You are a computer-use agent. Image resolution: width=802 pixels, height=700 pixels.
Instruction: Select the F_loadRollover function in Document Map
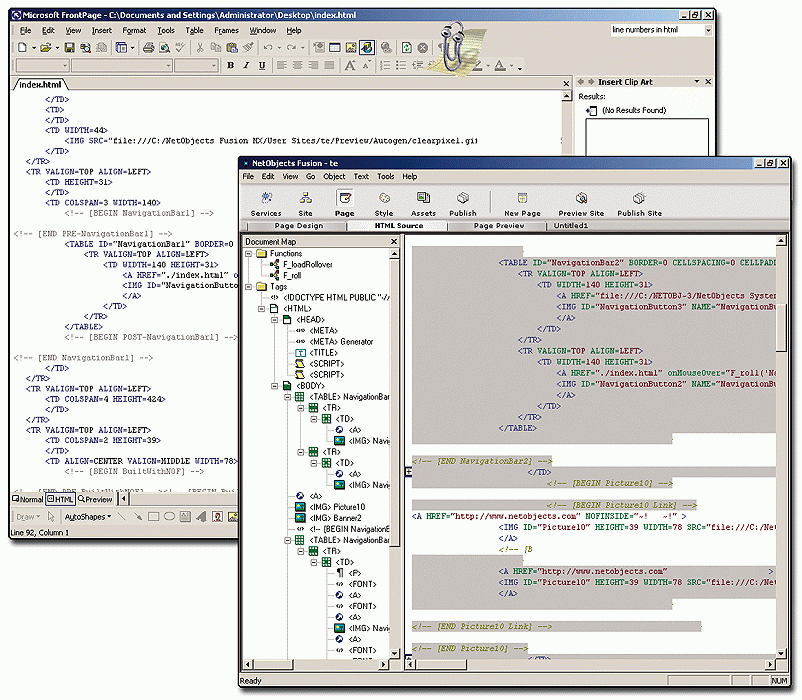(307, 264)
